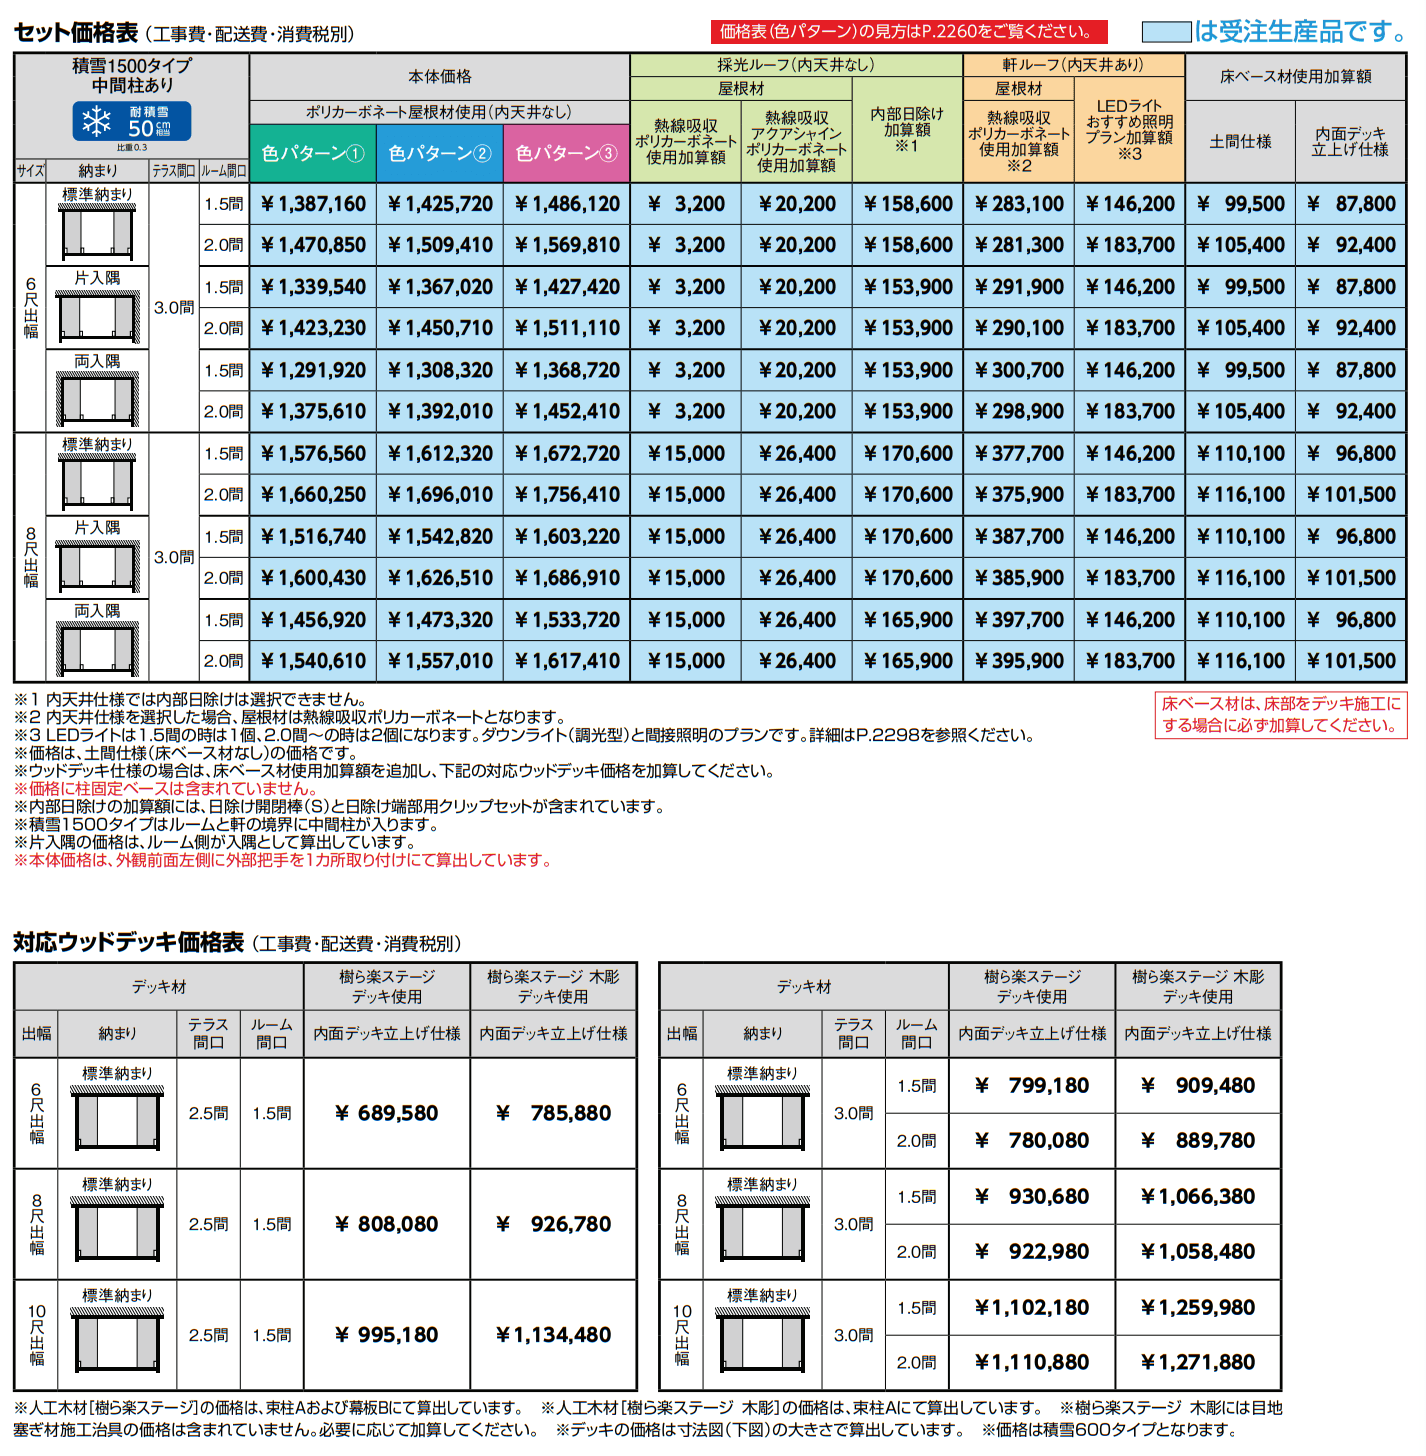Viewport: 1426px width, 1456px height.
Task: Click the price ¥1,516,740
Action: tap(313, 536)
